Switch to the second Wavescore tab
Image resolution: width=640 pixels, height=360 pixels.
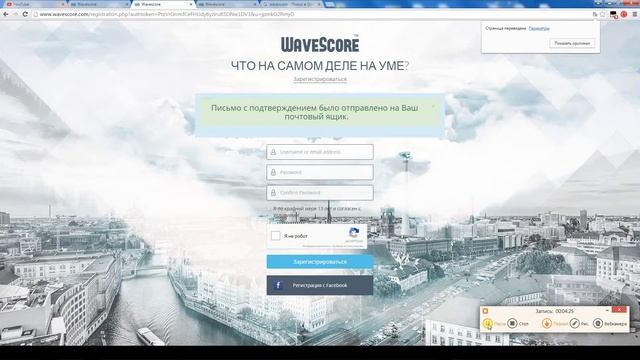click(99, 4)
